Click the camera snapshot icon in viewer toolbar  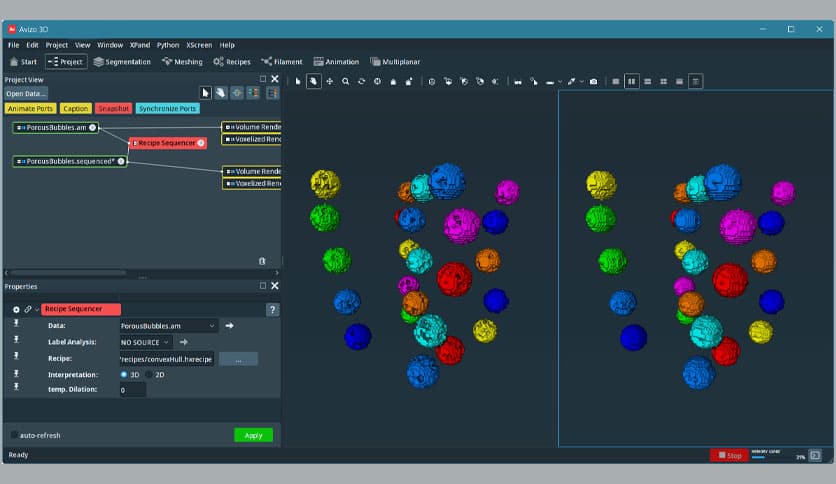click(593, 81)
